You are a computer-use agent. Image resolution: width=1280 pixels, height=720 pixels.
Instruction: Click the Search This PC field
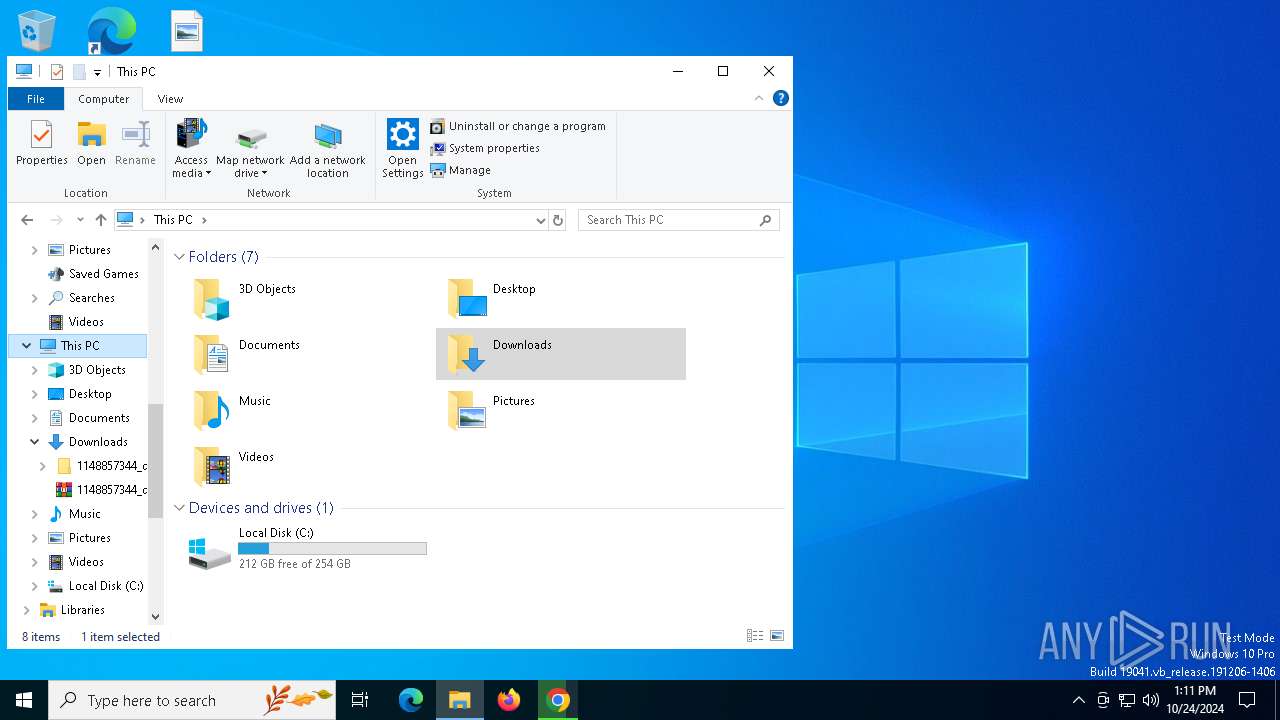(x=678, y=220)
